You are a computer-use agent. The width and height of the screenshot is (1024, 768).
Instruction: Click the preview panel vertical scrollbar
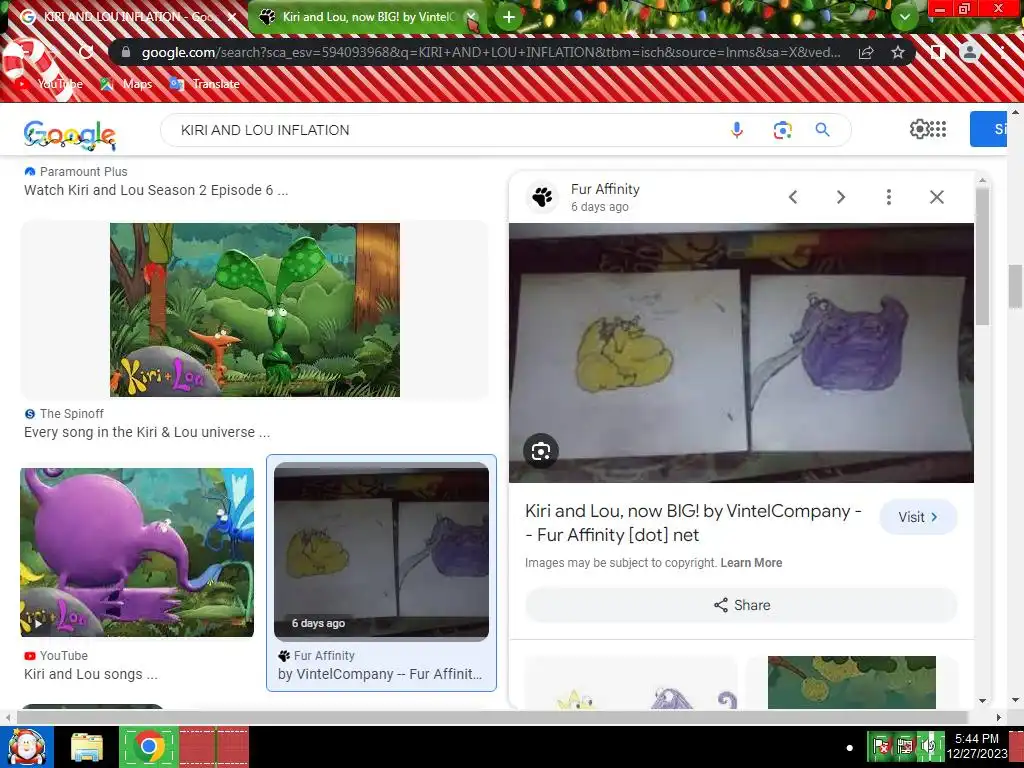982,255
